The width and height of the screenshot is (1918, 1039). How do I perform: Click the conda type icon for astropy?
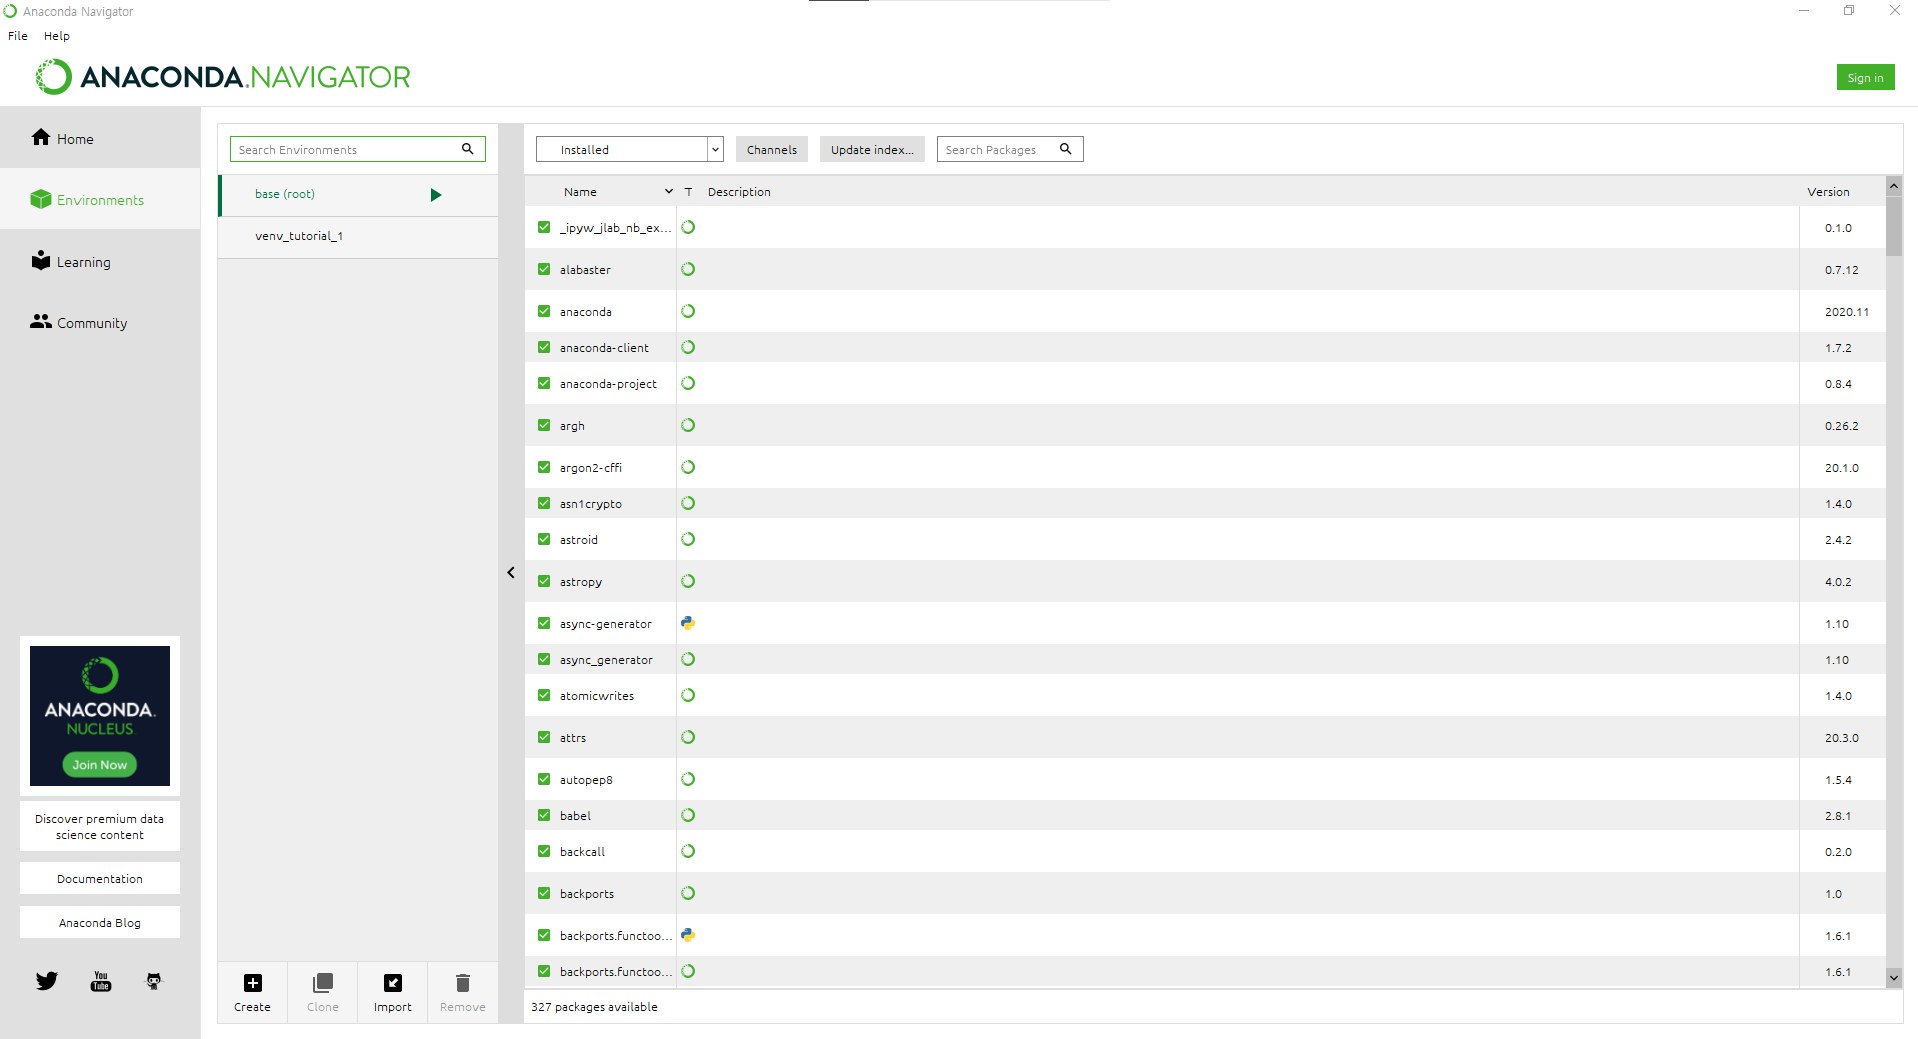coord(688,581)
